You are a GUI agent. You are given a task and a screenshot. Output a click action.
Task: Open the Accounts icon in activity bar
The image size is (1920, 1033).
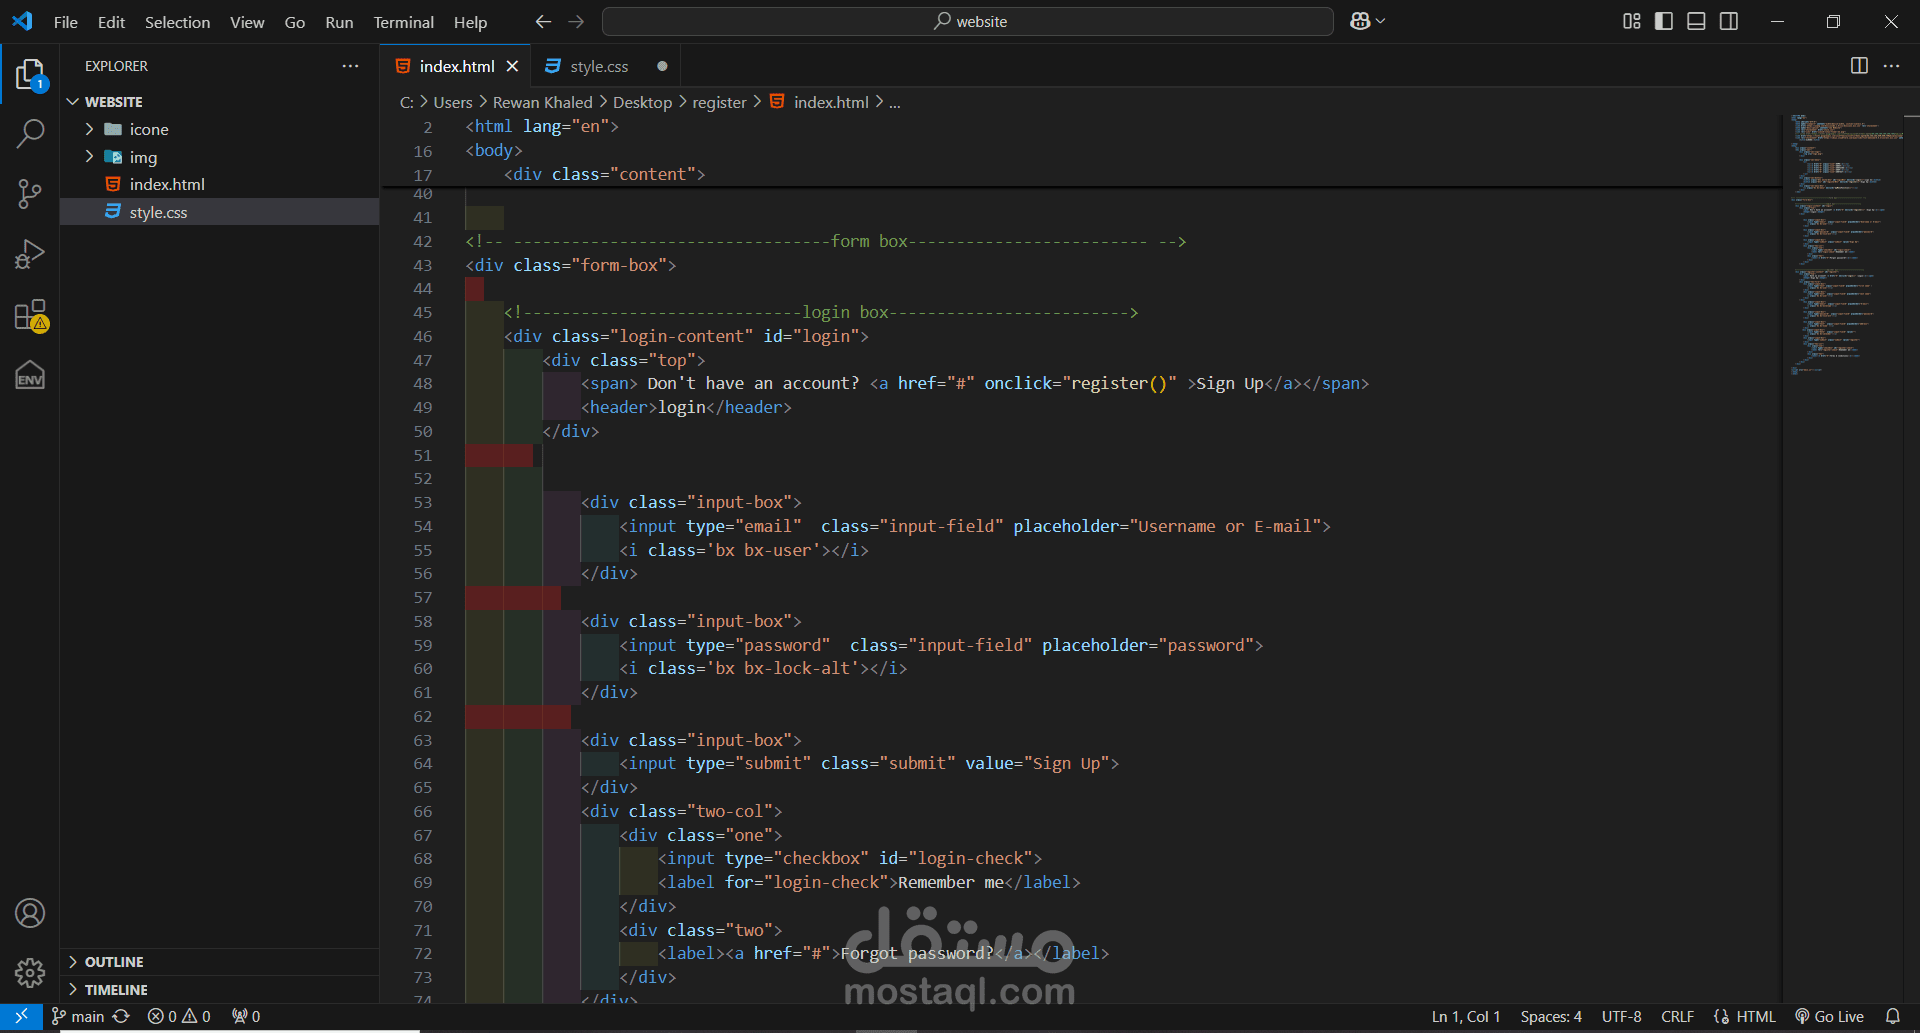pyautogui.click(x=30, y=913)
